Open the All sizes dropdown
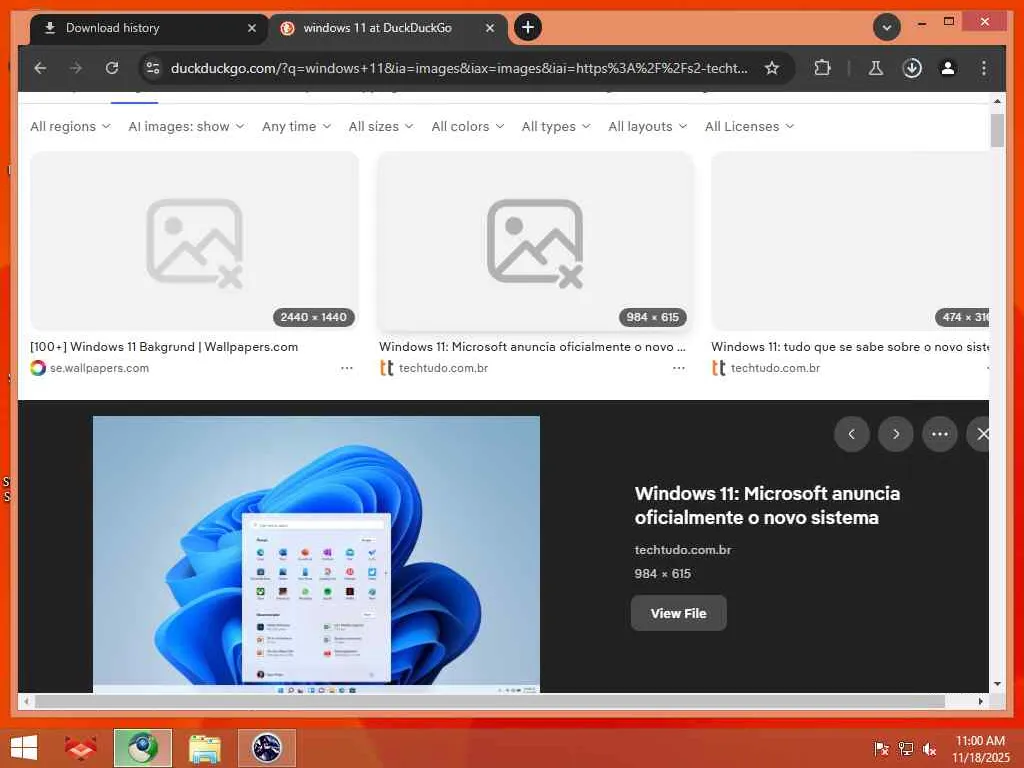Viewport: 1024px width, 768px height. (381, 127)
